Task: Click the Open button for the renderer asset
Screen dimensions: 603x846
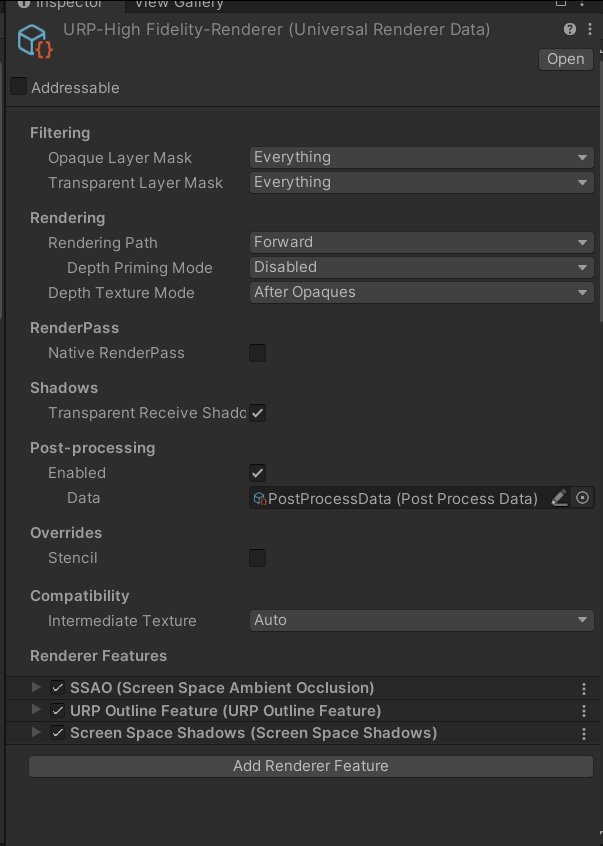Action: pyautogui.click(x=565, y=59)
